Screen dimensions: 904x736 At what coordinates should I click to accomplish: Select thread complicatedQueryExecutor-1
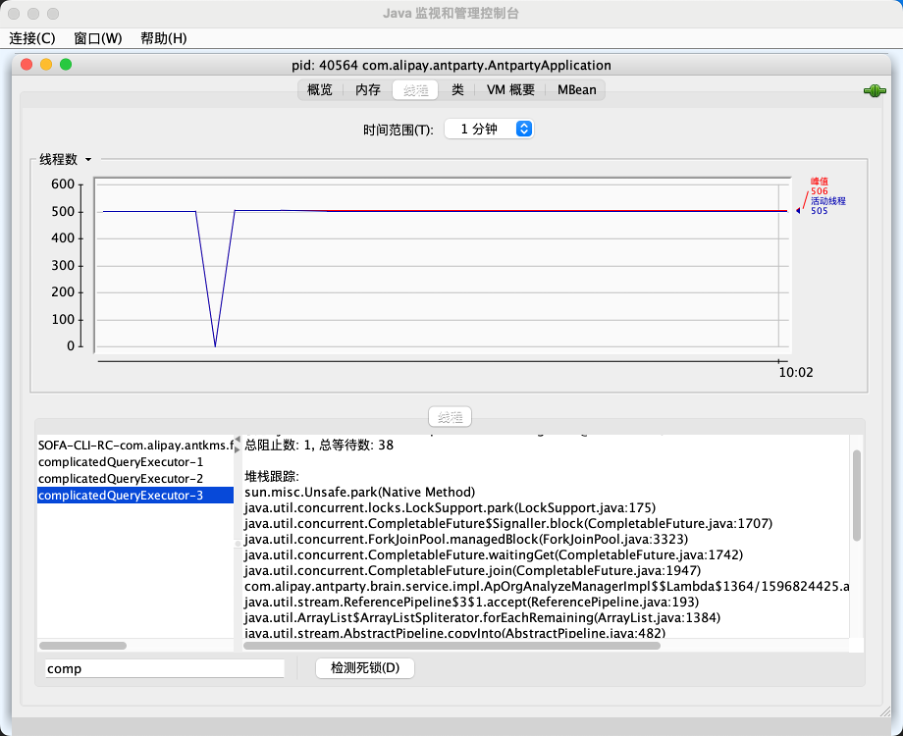[x=135, y=462]
